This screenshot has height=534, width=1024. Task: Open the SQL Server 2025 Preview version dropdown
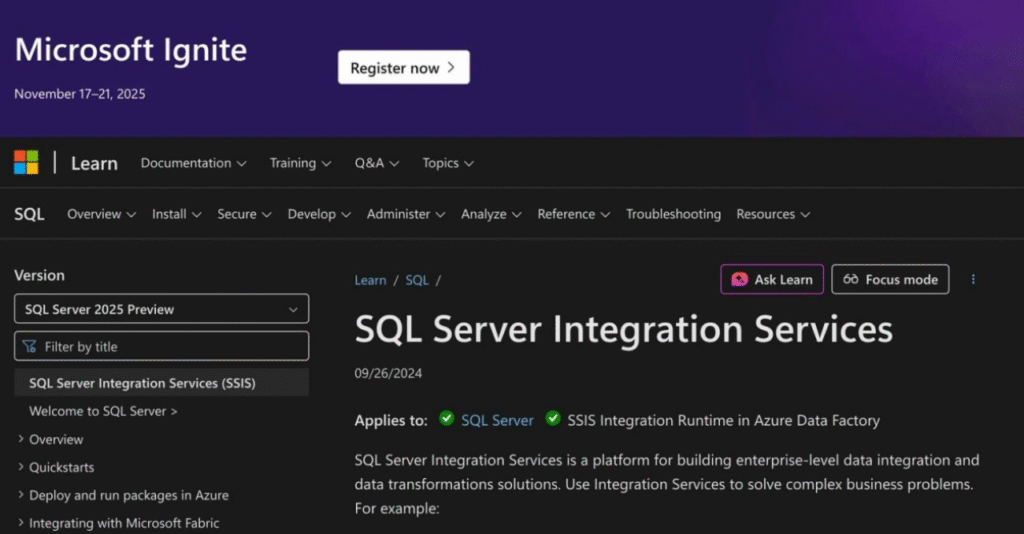pyautogui.click(x=161, y=309)
